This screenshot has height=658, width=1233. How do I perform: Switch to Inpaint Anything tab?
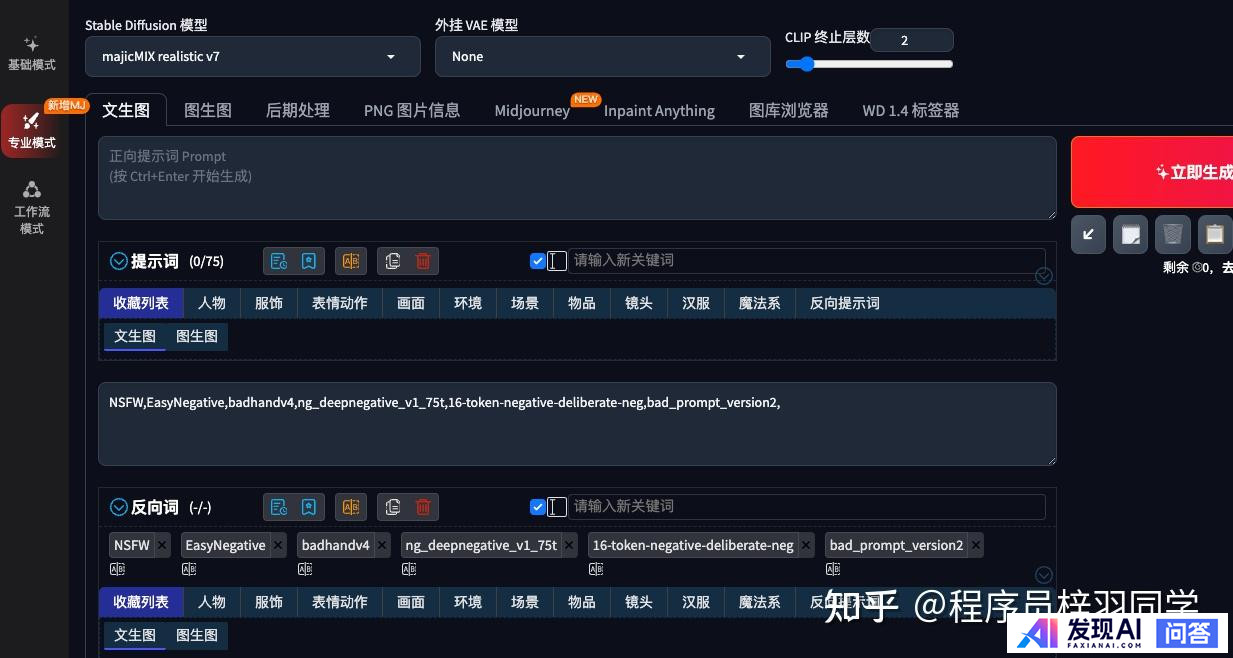[659, 110]
